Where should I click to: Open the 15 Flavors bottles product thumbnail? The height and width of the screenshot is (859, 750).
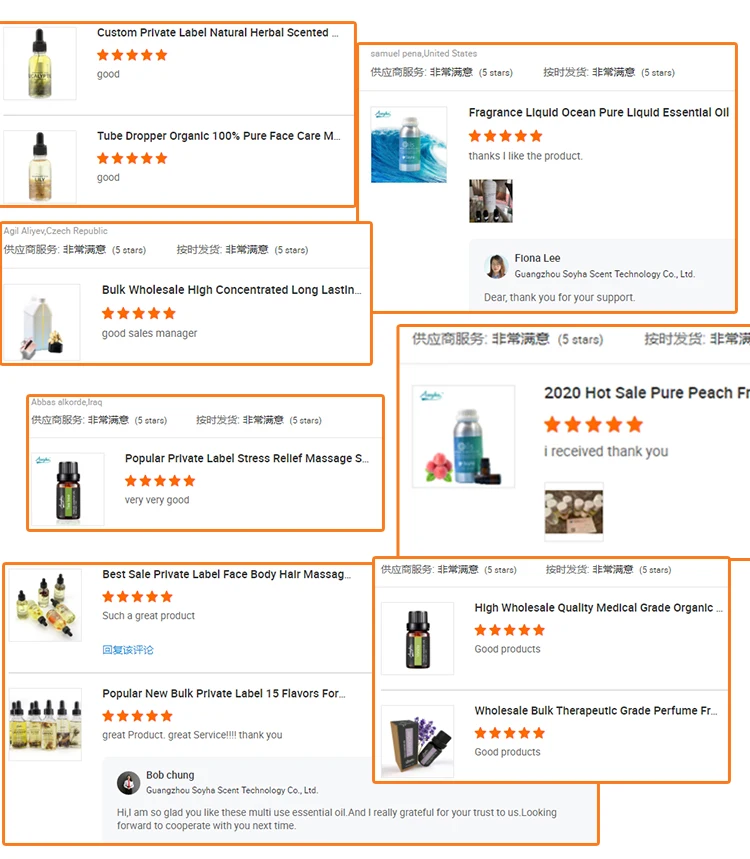pos(45,724)
